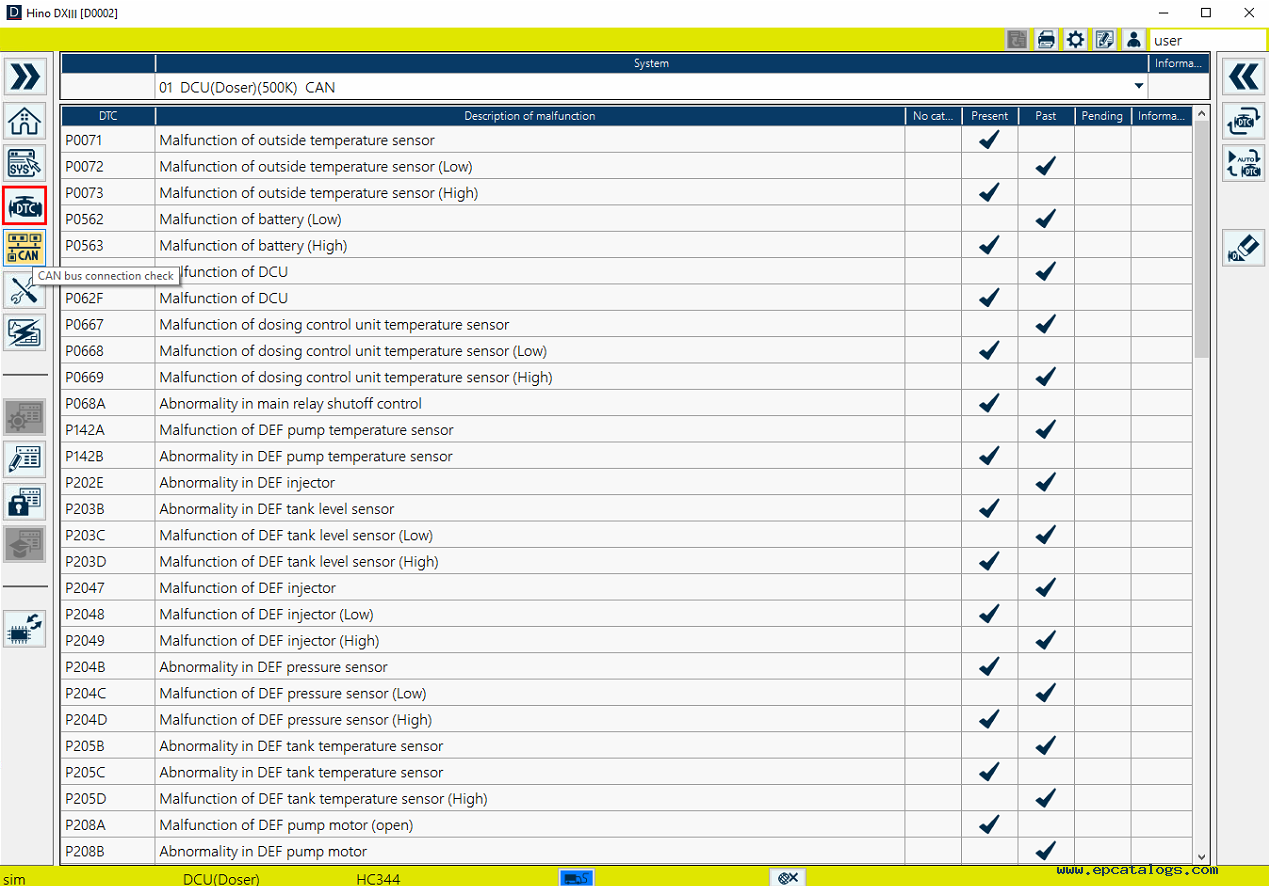Click the print icon in top toolbar
Viewport: 1269px width, 886px height.
[1046, 40]
